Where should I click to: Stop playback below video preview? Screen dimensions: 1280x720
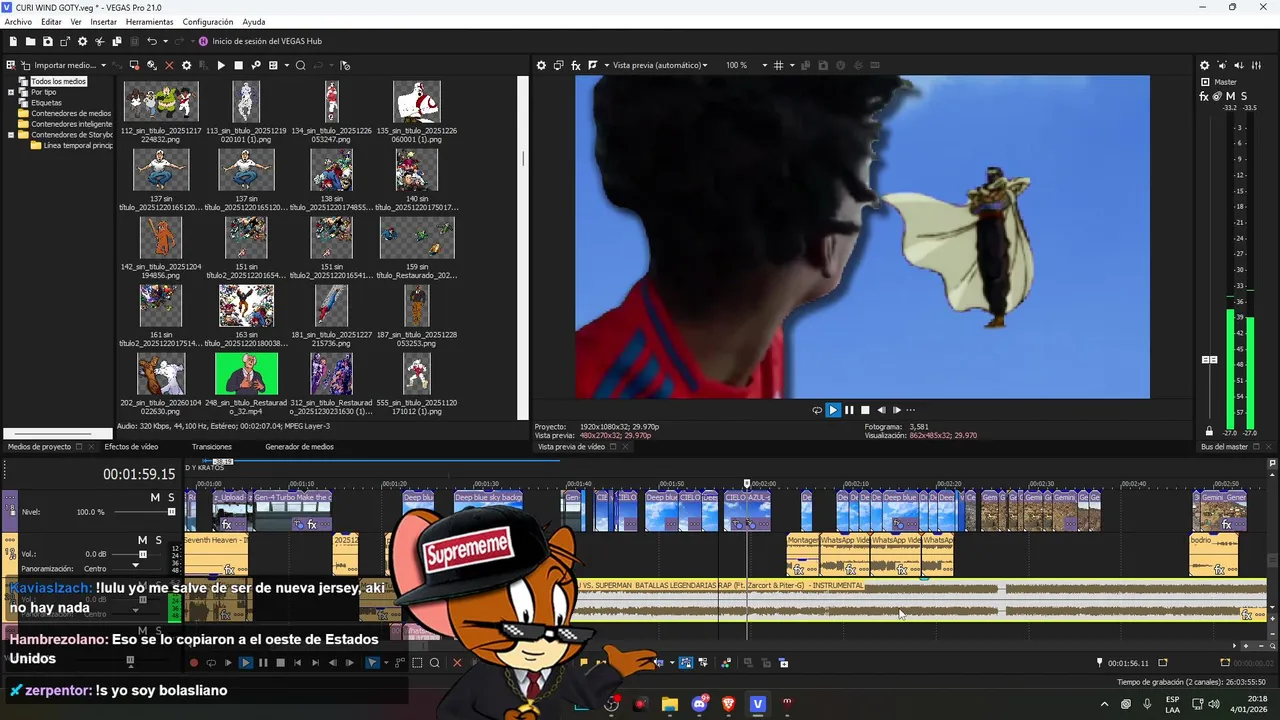(x=865, y=410)
